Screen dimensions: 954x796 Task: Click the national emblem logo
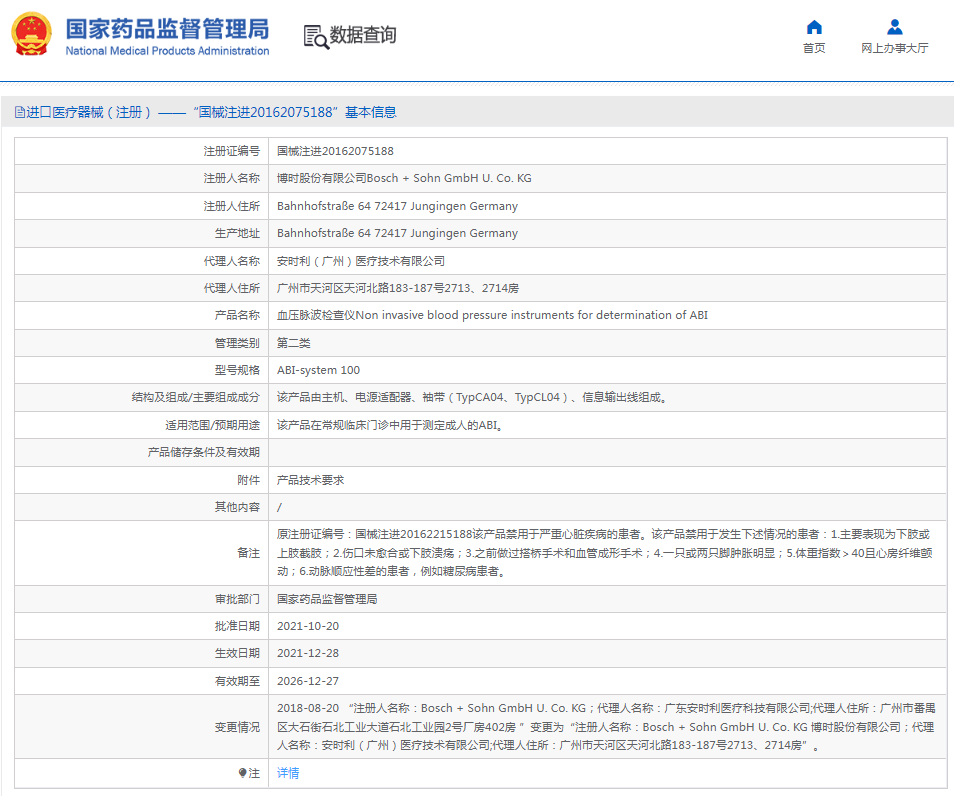pyautogui.click(x=31, y=35)
